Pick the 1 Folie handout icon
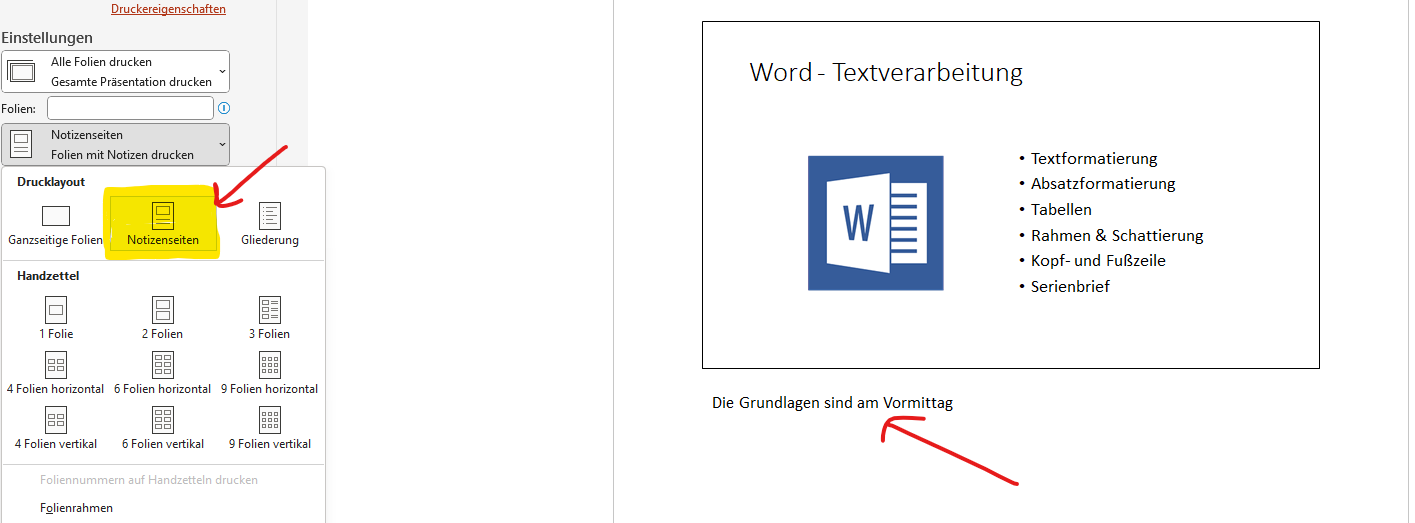Image resolution: width=1415 pixels, height=523 pixels. 56,309
